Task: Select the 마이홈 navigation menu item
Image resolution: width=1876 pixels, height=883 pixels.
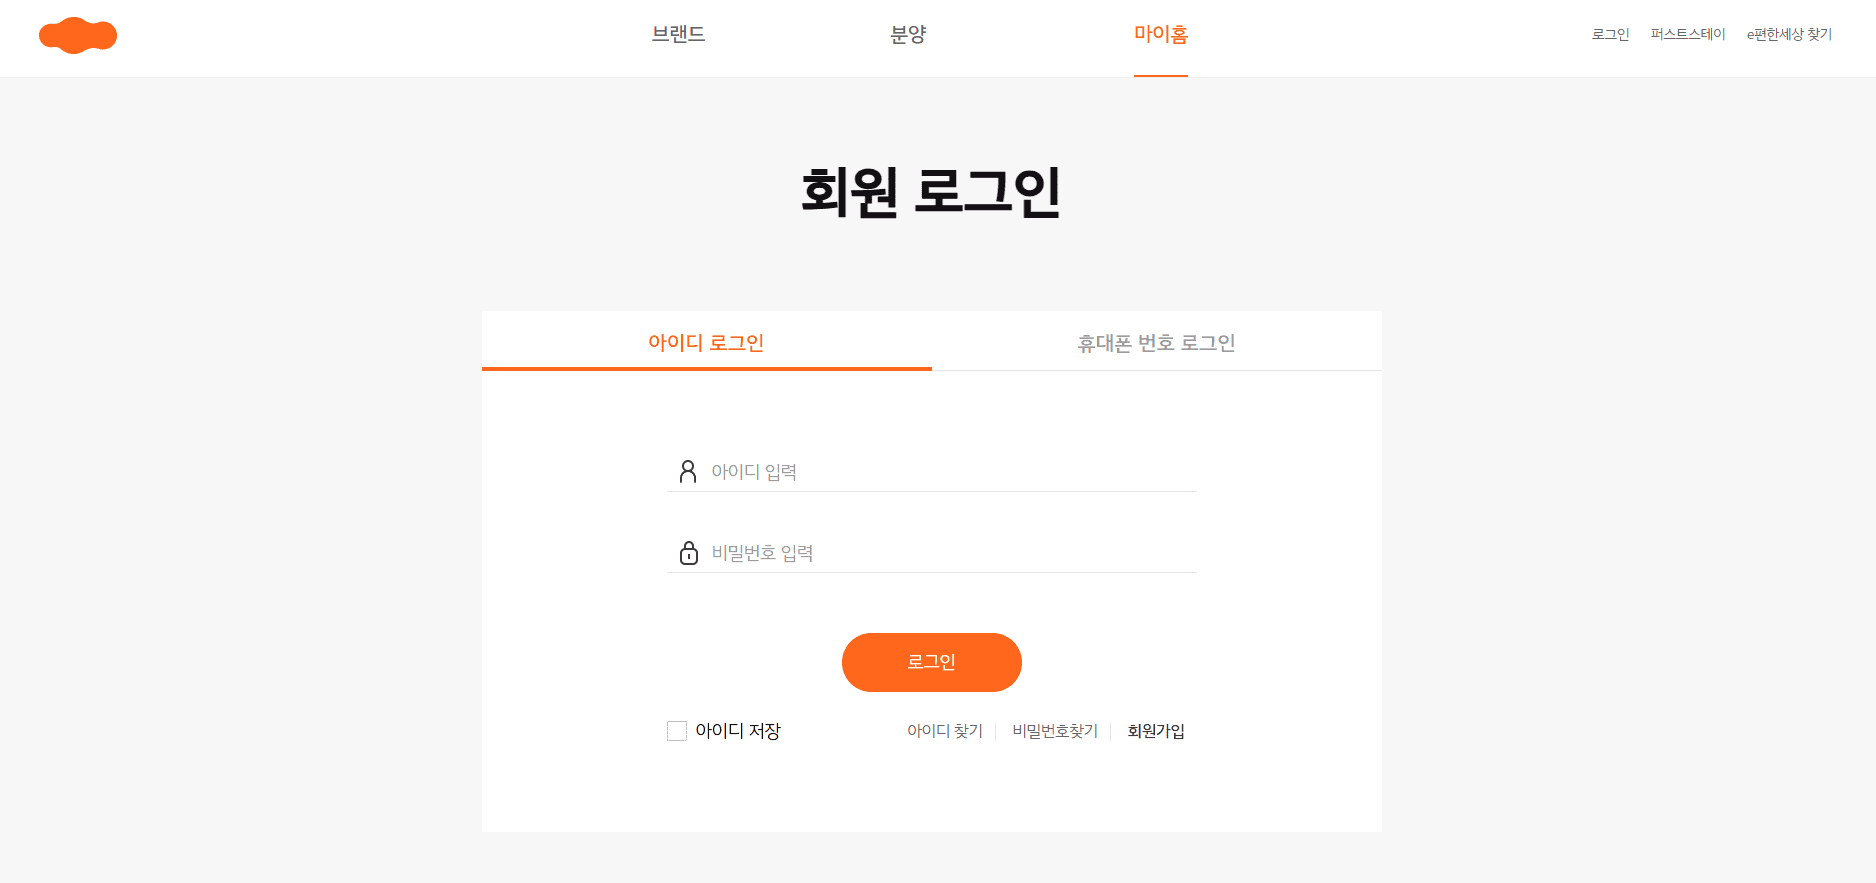Action: click(x=1161, y=33)
